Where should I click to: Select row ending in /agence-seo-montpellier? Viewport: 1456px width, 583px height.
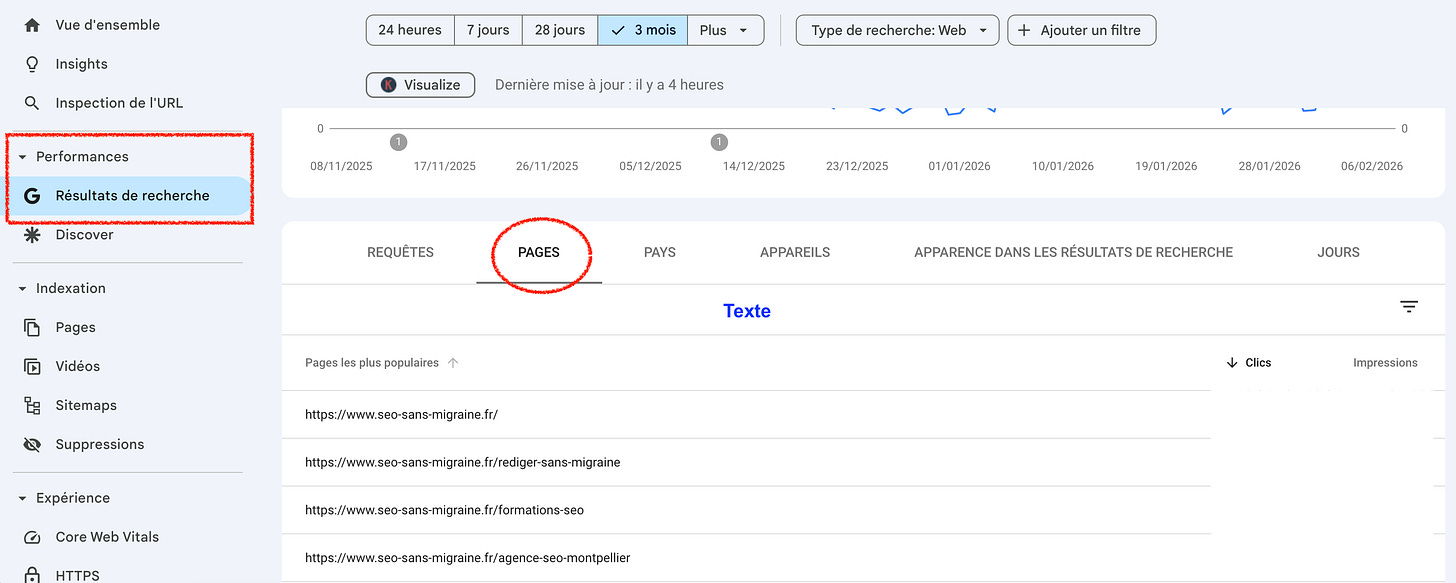coord(746,558)
